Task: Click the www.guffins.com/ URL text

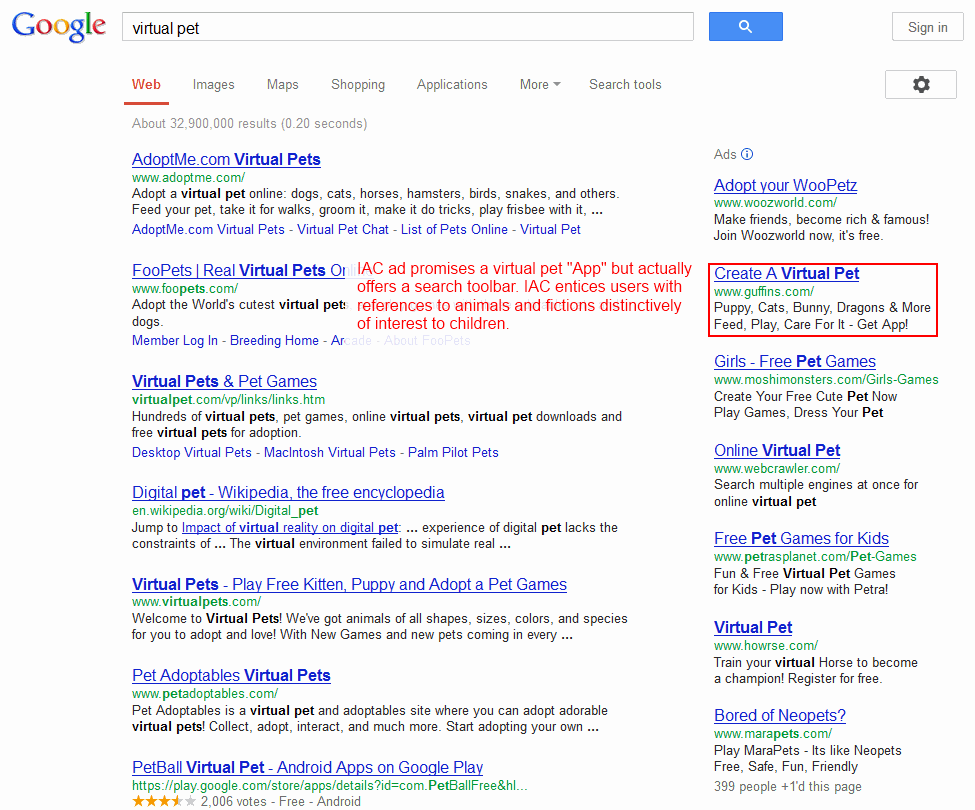Action: click(x=764, y=292)
